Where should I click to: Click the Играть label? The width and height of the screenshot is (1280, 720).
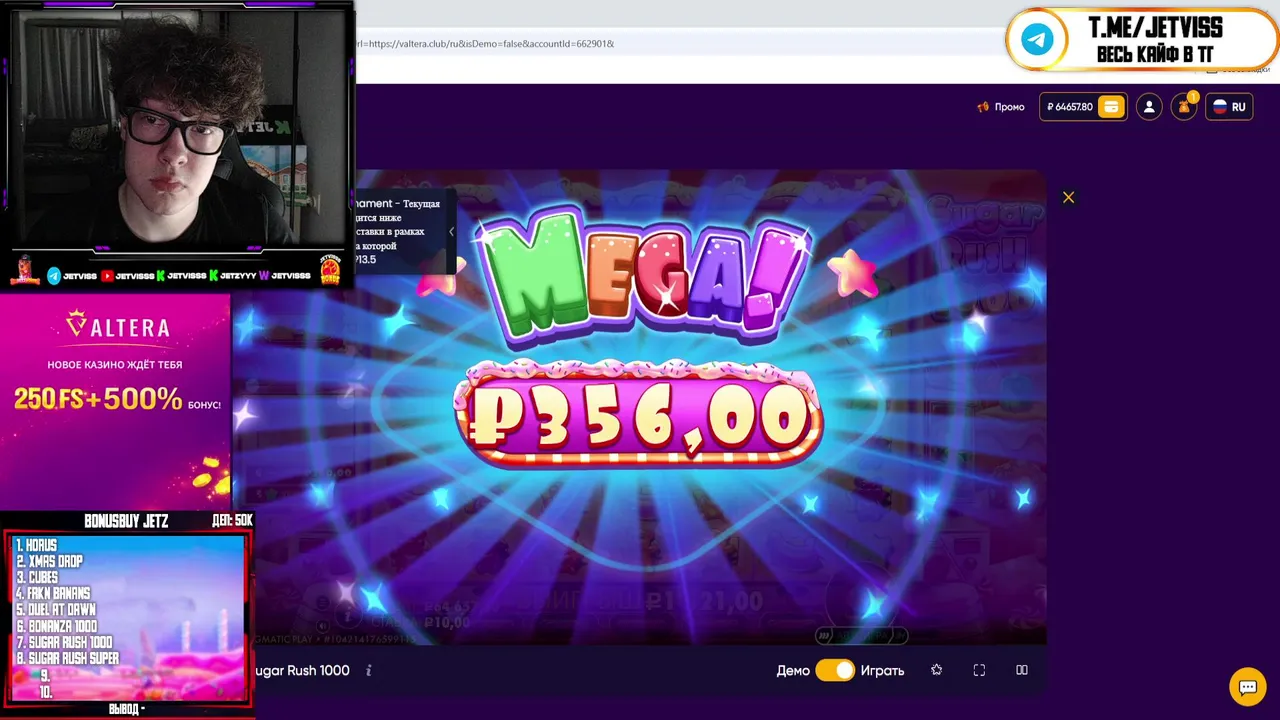point(882,670)
